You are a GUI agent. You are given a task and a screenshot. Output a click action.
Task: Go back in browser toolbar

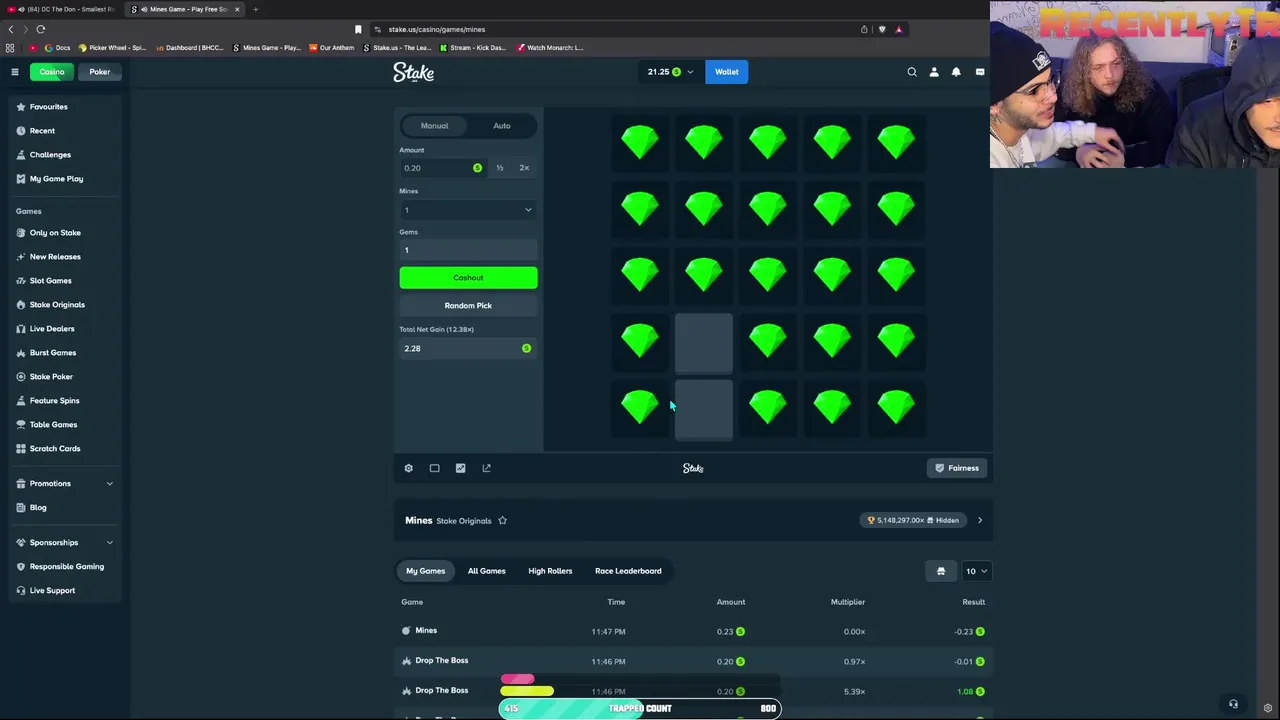coord(11,29)
